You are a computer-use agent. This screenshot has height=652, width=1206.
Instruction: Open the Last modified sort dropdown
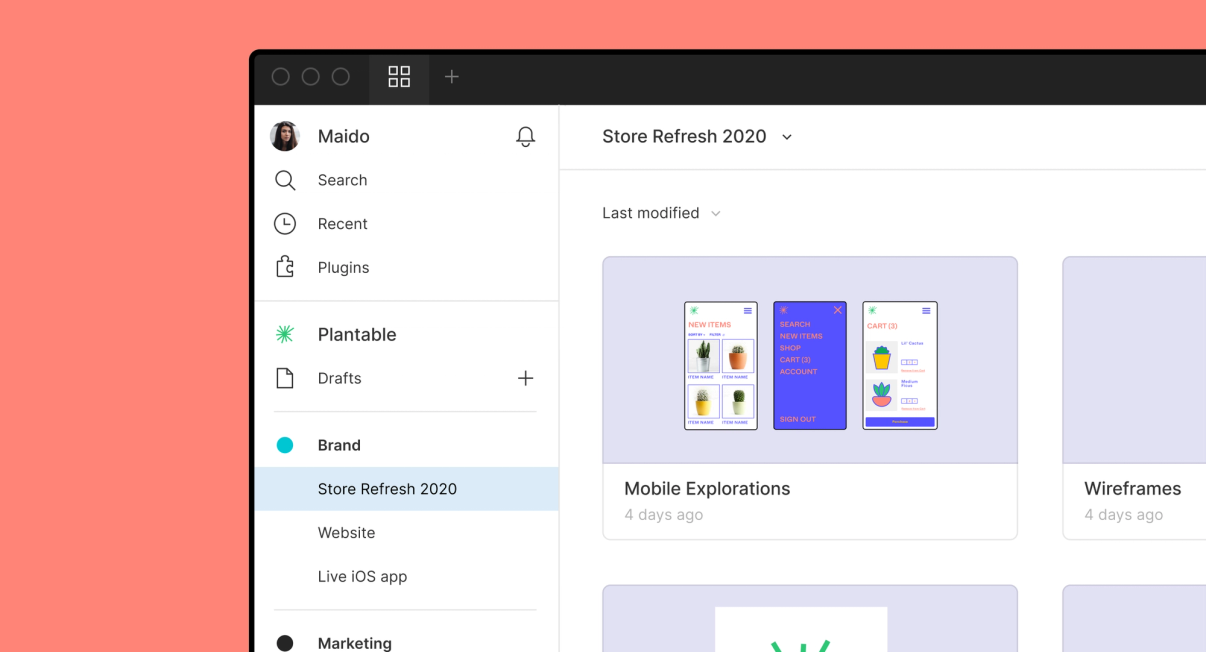[x=661, y=213]
